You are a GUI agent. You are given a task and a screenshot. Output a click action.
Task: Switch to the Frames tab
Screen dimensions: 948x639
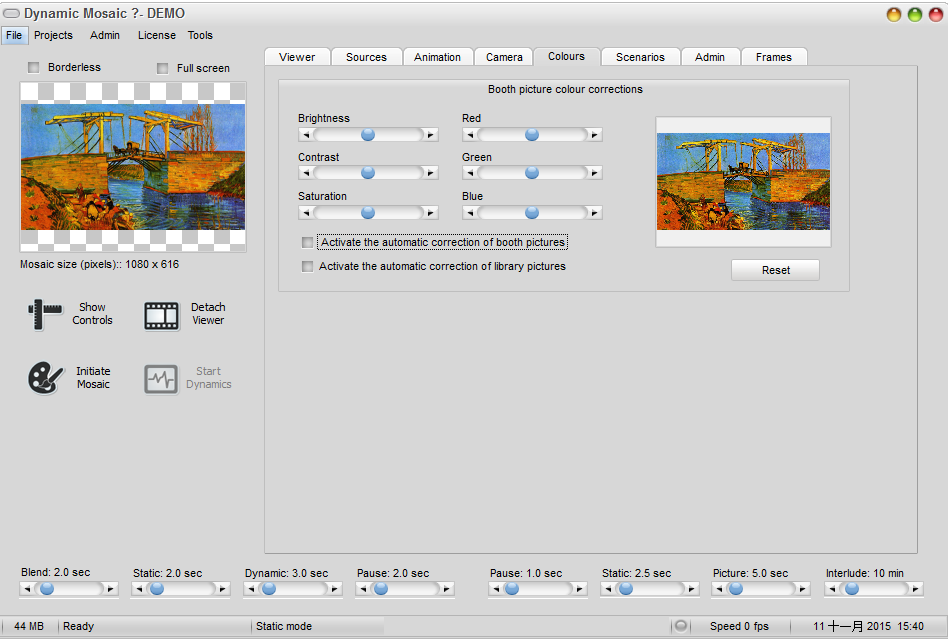[774, 57]
